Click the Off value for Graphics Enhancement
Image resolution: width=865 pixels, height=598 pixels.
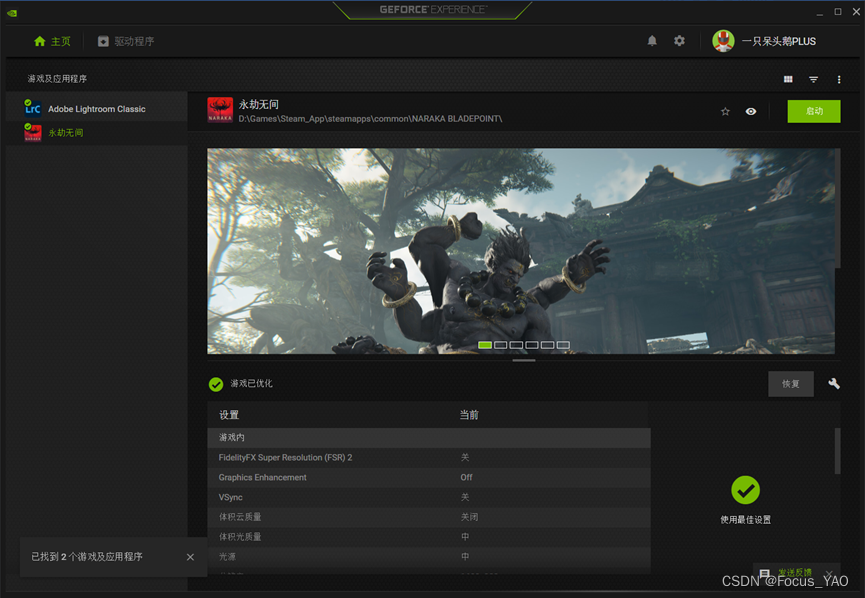click(x=467, y=477)
